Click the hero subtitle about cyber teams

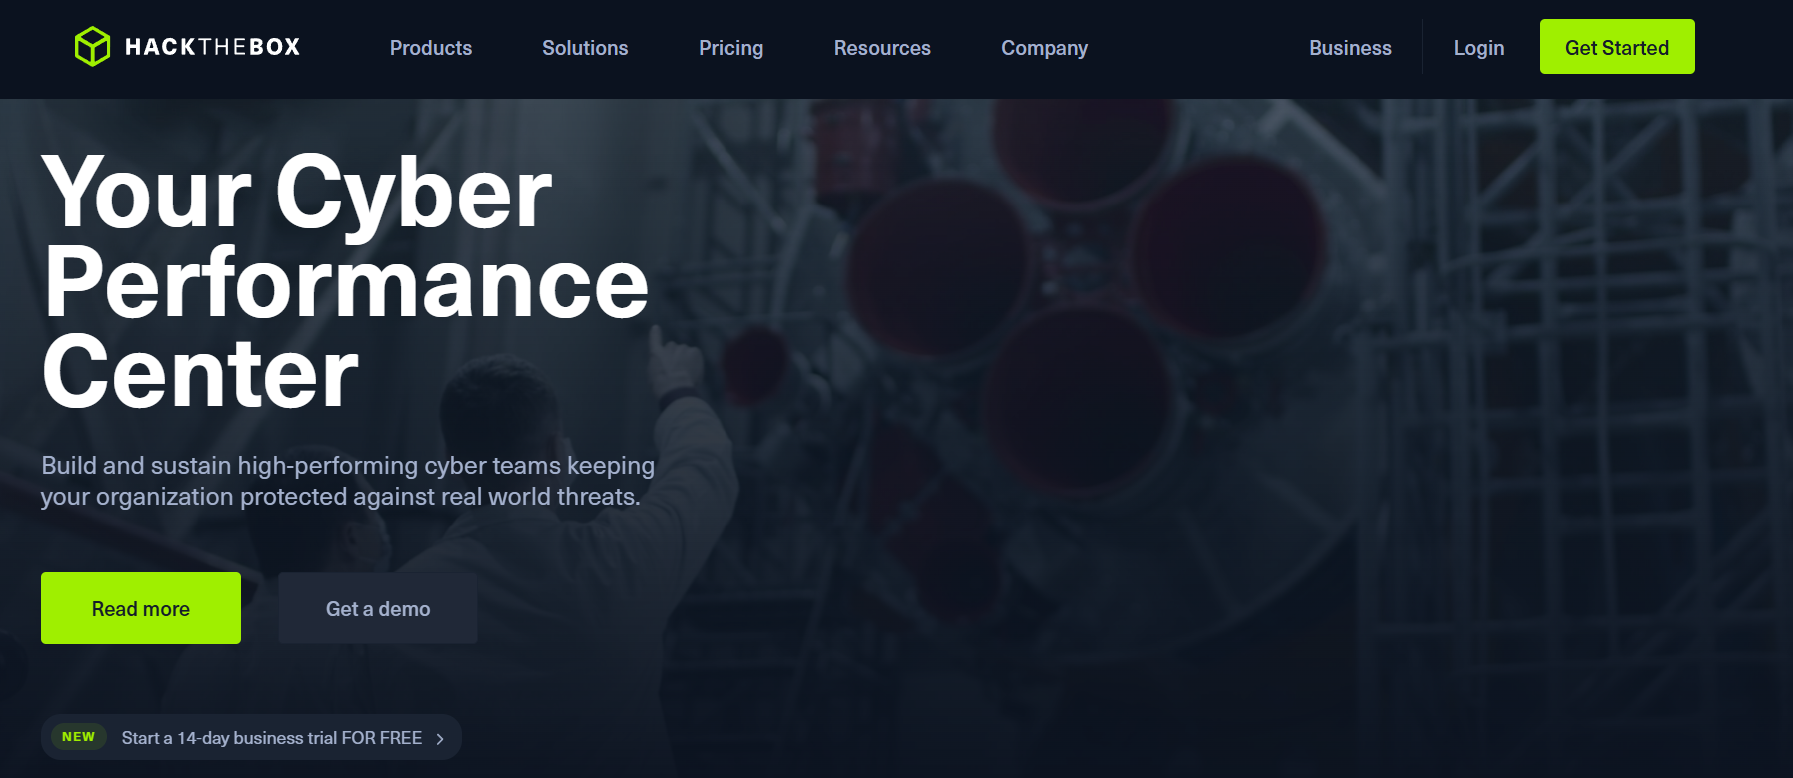(x=347, y=481)
